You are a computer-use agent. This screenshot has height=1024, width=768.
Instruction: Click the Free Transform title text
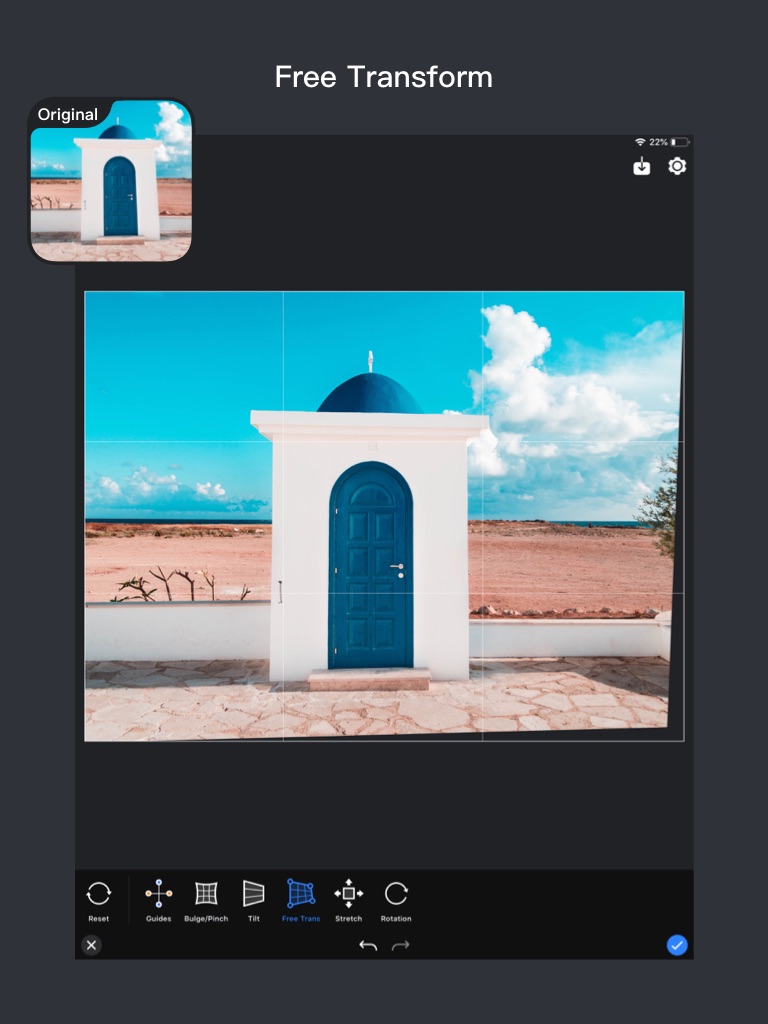point(384,77)
